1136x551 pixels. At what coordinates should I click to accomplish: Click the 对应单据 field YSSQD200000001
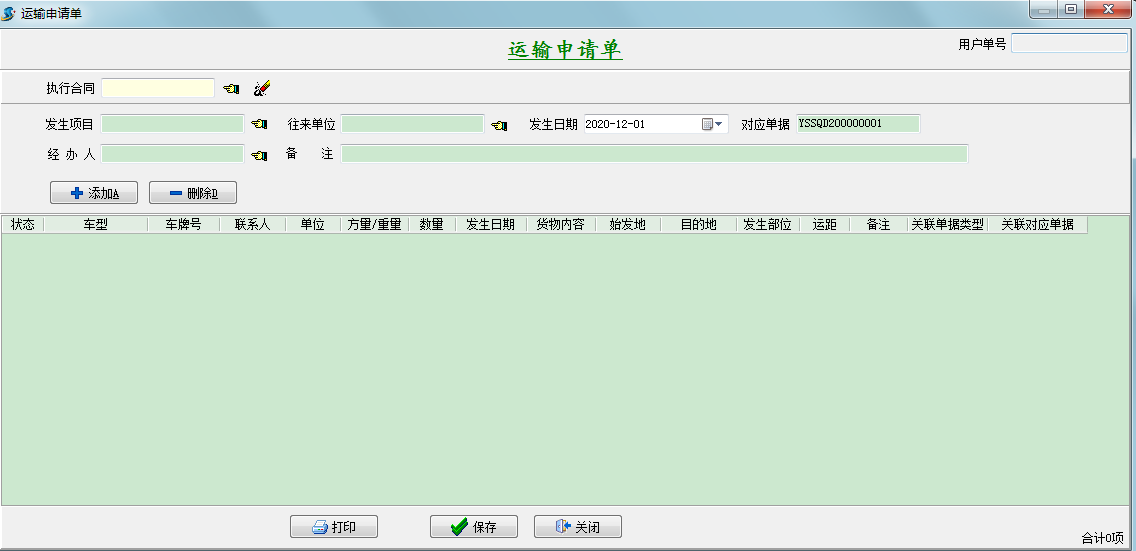pyautogui.click(x=858, y=124)
